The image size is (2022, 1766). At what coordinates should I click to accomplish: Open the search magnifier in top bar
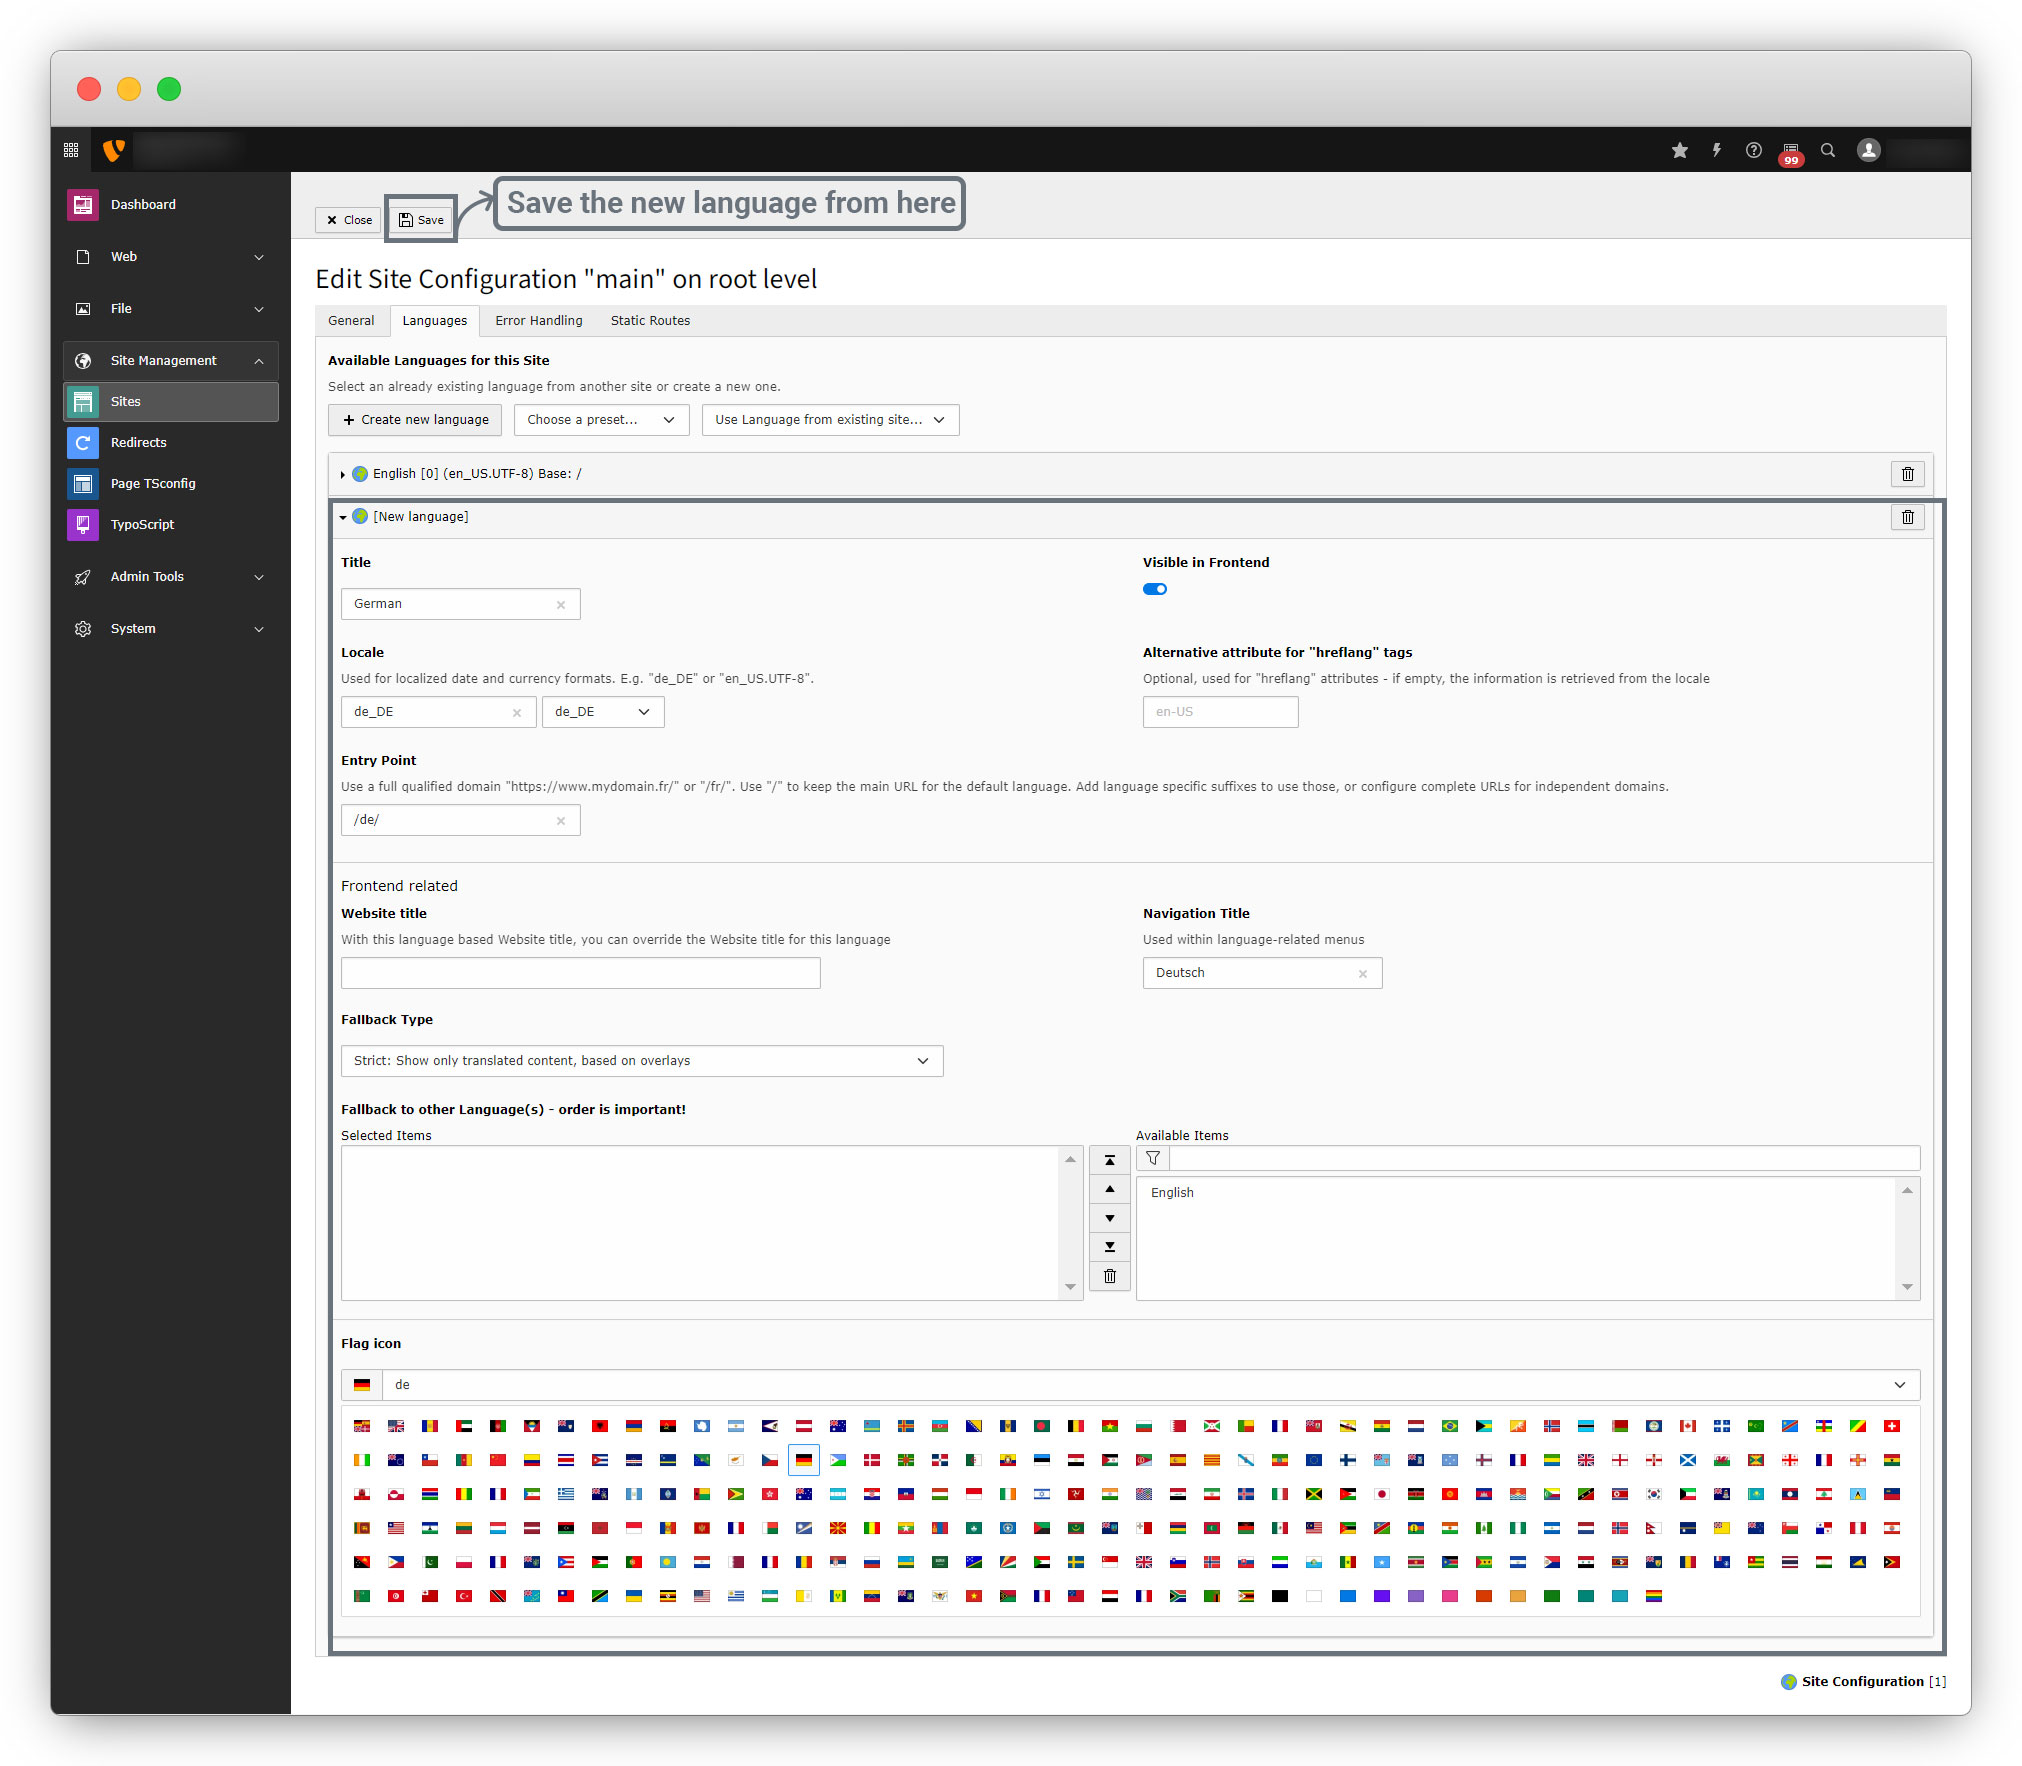[x=1828, y=150]
